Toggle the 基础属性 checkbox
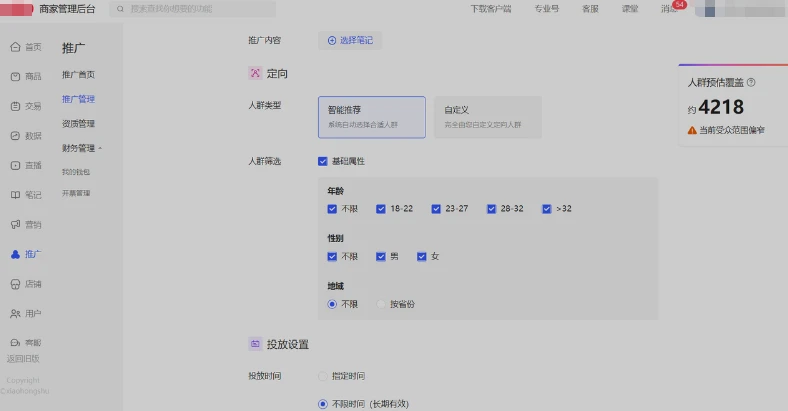The height and width of the screenshot is (411, 788). pyautogui.click(x=323, y=161)
